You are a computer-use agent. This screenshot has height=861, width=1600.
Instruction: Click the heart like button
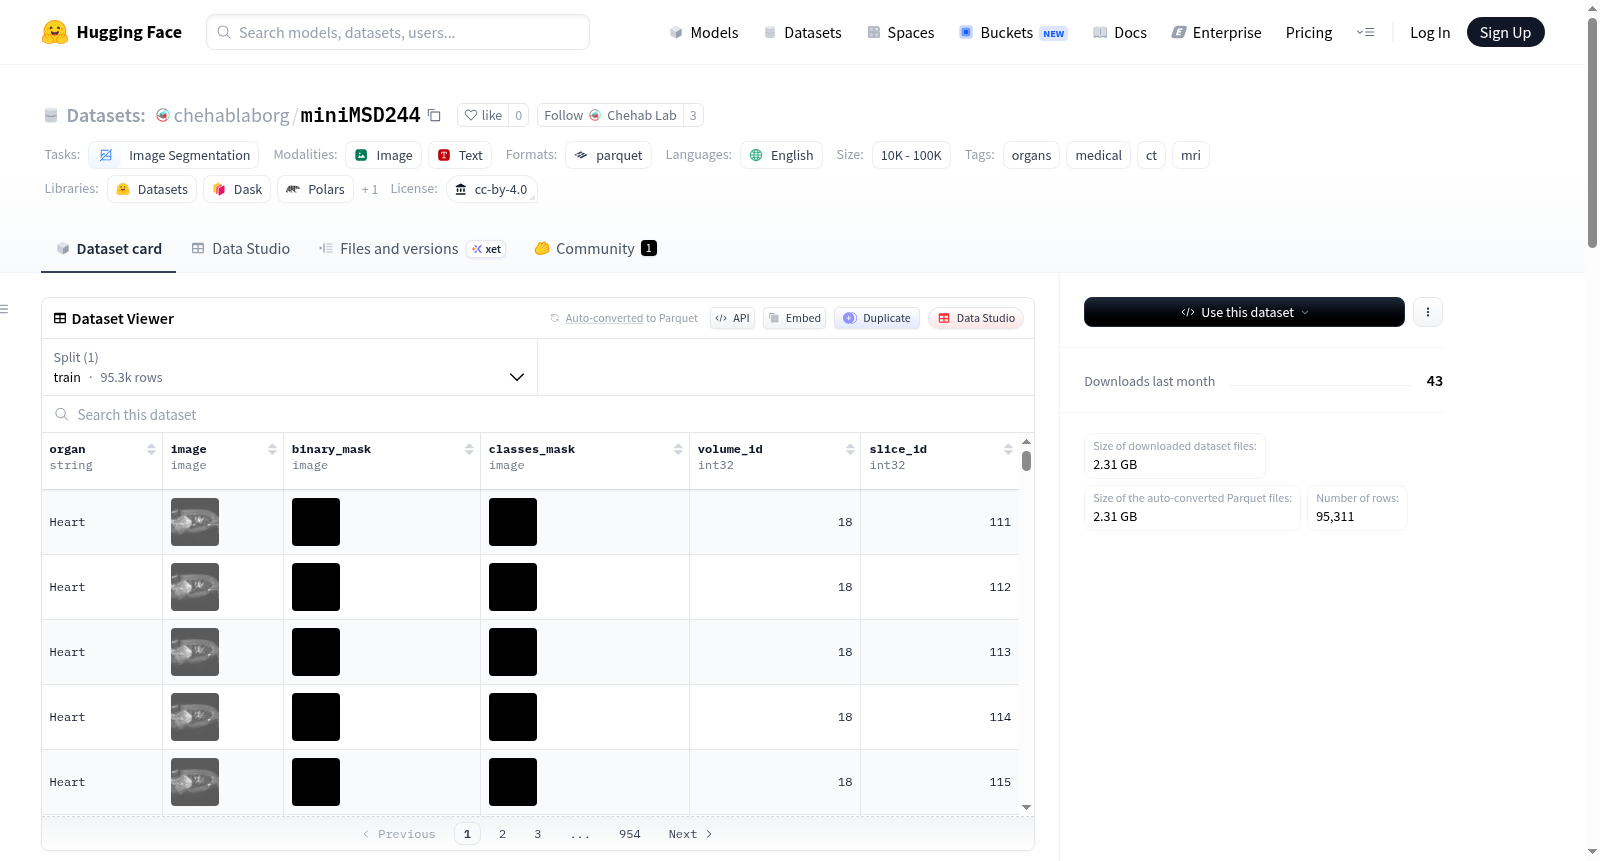(483, 115)
